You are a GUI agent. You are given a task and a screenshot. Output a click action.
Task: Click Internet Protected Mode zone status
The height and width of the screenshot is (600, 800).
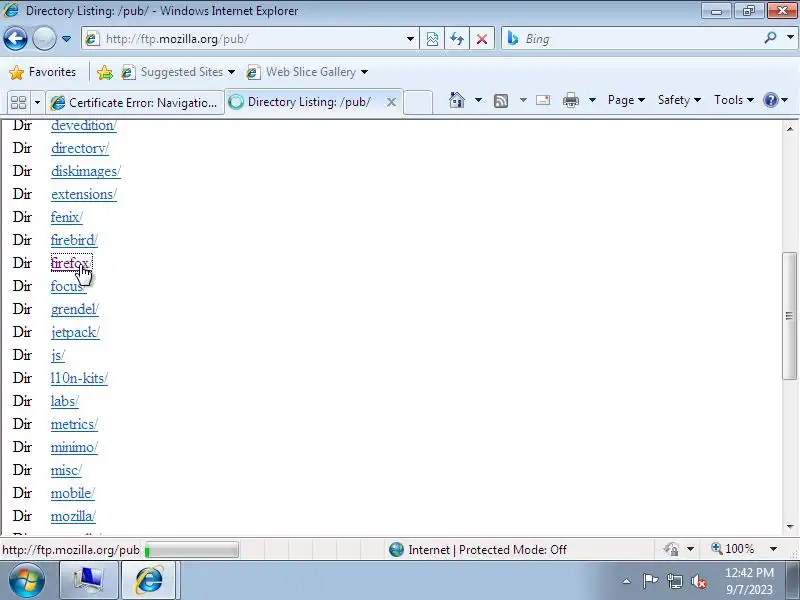[x=478, y=549]
